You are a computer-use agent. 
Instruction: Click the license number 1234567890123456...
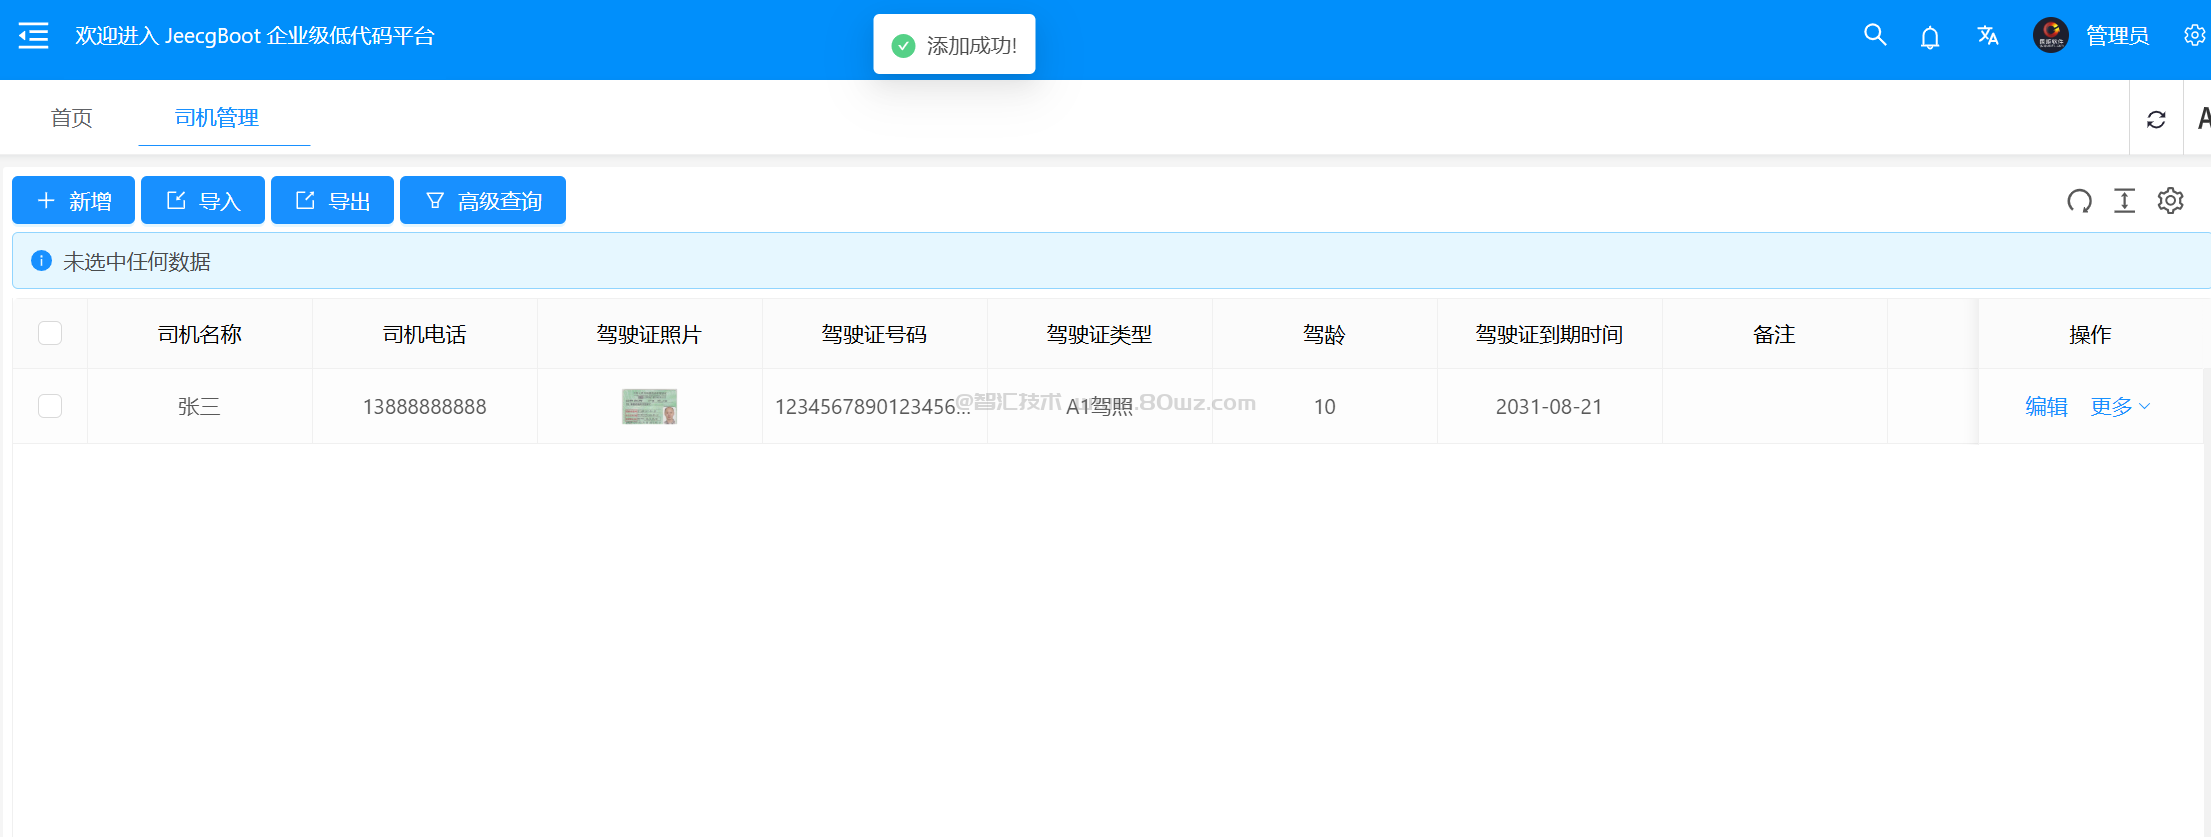tap(872, 407)
